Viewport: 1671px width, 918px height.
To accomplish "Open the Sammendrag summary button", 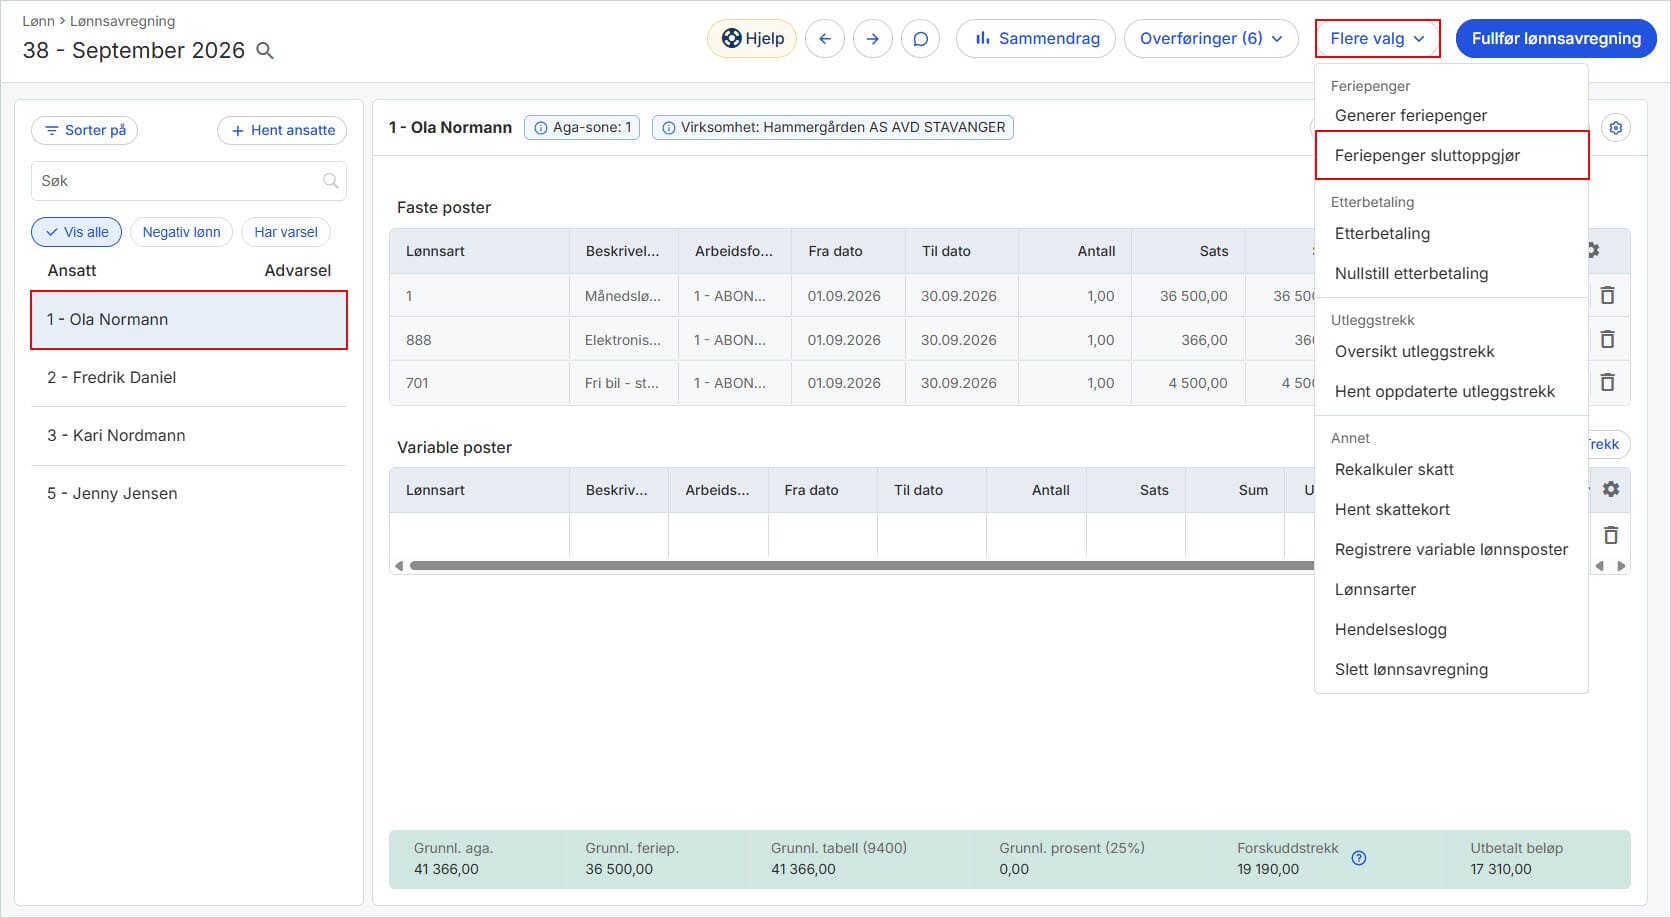I will [x=1036, y=38].
